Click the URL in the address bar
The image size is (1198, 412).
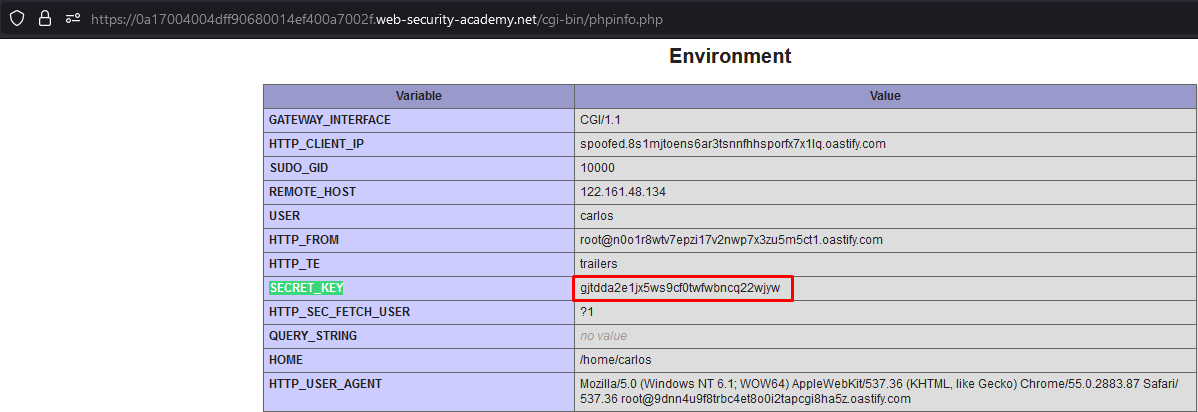pyautogui.click(x=377, y=18)
